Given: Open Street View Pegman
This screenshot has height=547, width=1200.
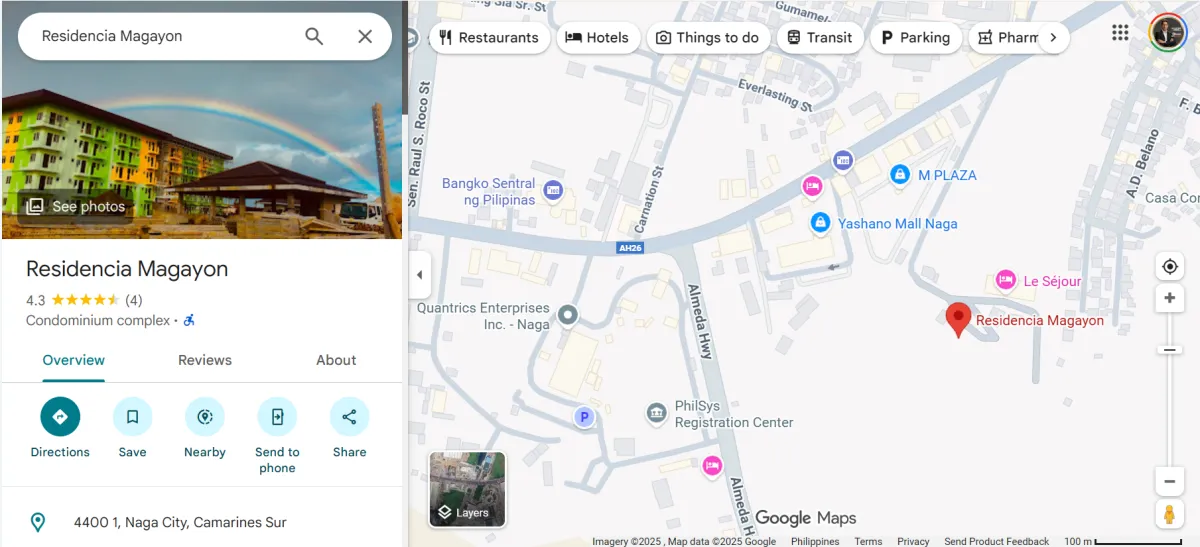Looking at the screenshot, I should click(x=1170, y=515).
